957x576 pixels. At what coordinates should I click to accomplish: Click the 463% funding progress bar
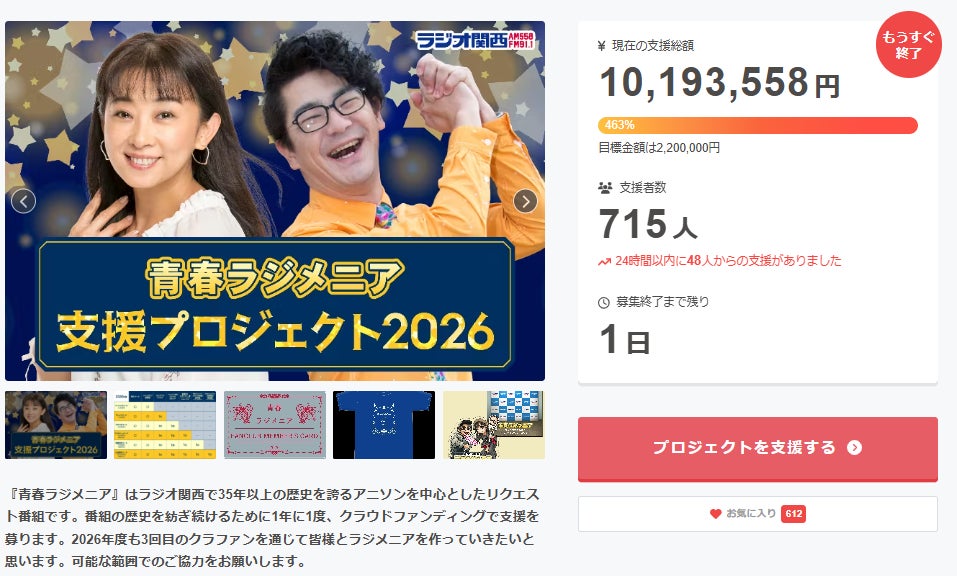757,125
